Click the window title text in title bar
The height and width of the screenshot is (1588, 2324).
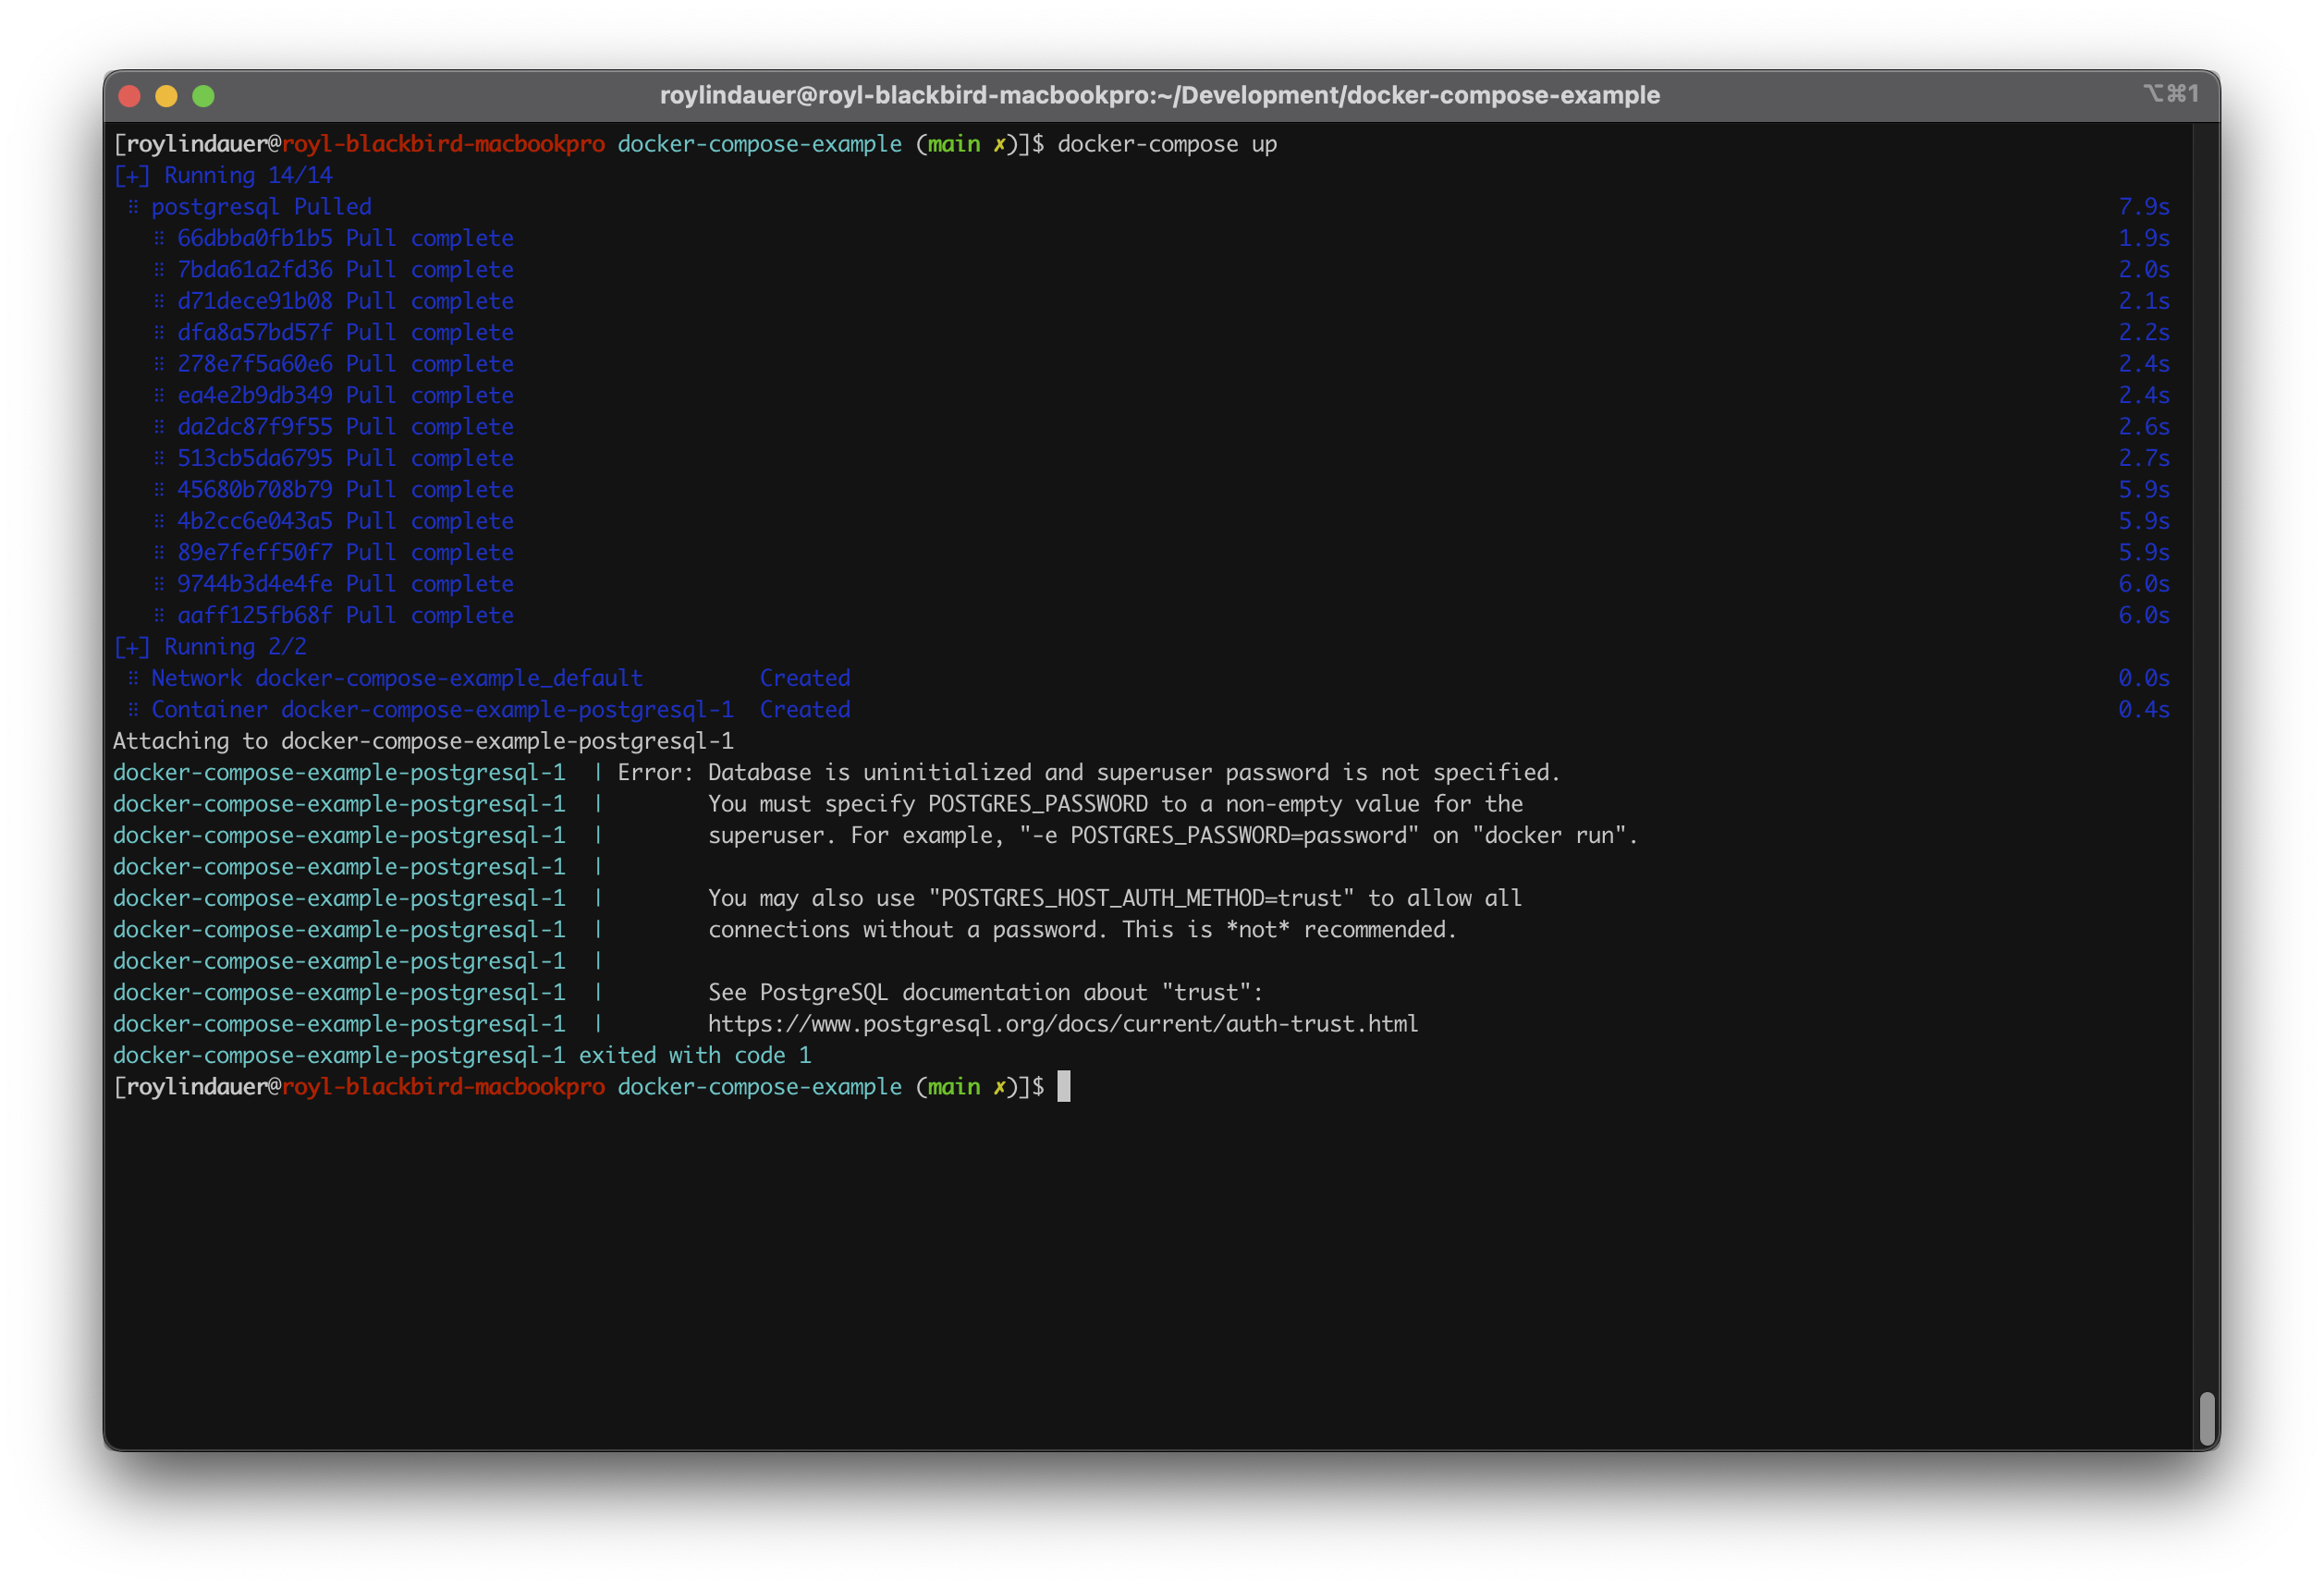[1160, 95]
